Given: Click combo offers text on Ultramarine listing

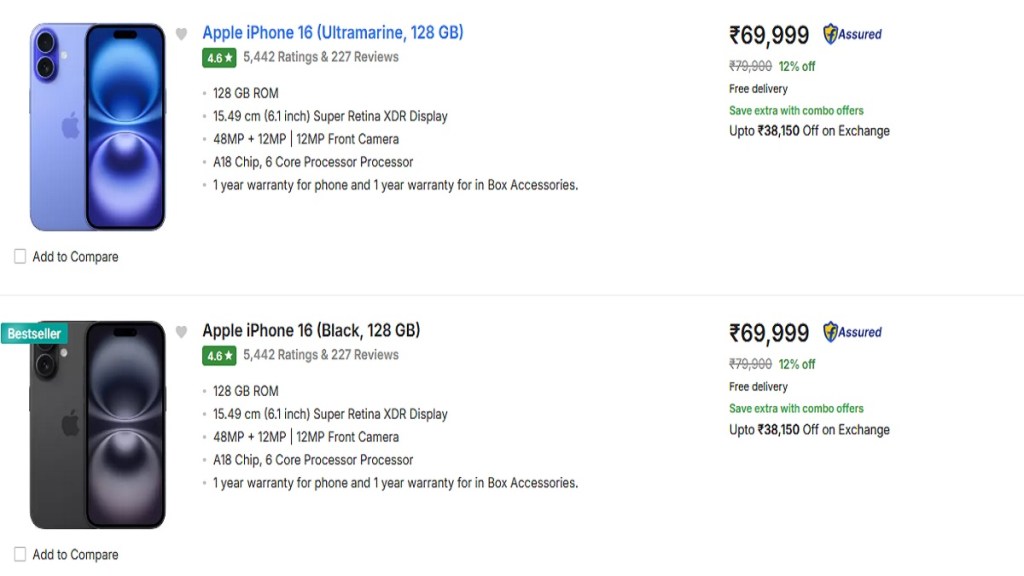Looking at the screenshot, I should coord(796,110).
